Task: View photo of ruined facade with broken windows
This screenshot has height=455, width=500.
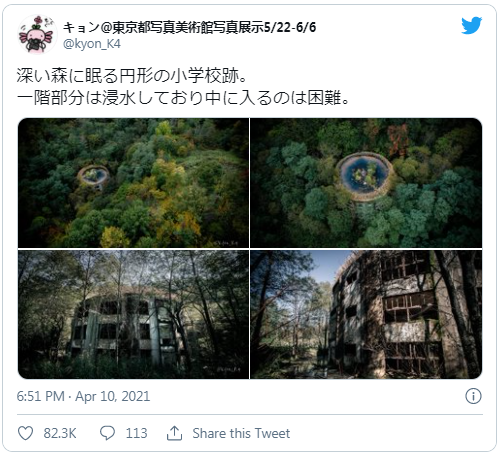Action: [366, 314]
